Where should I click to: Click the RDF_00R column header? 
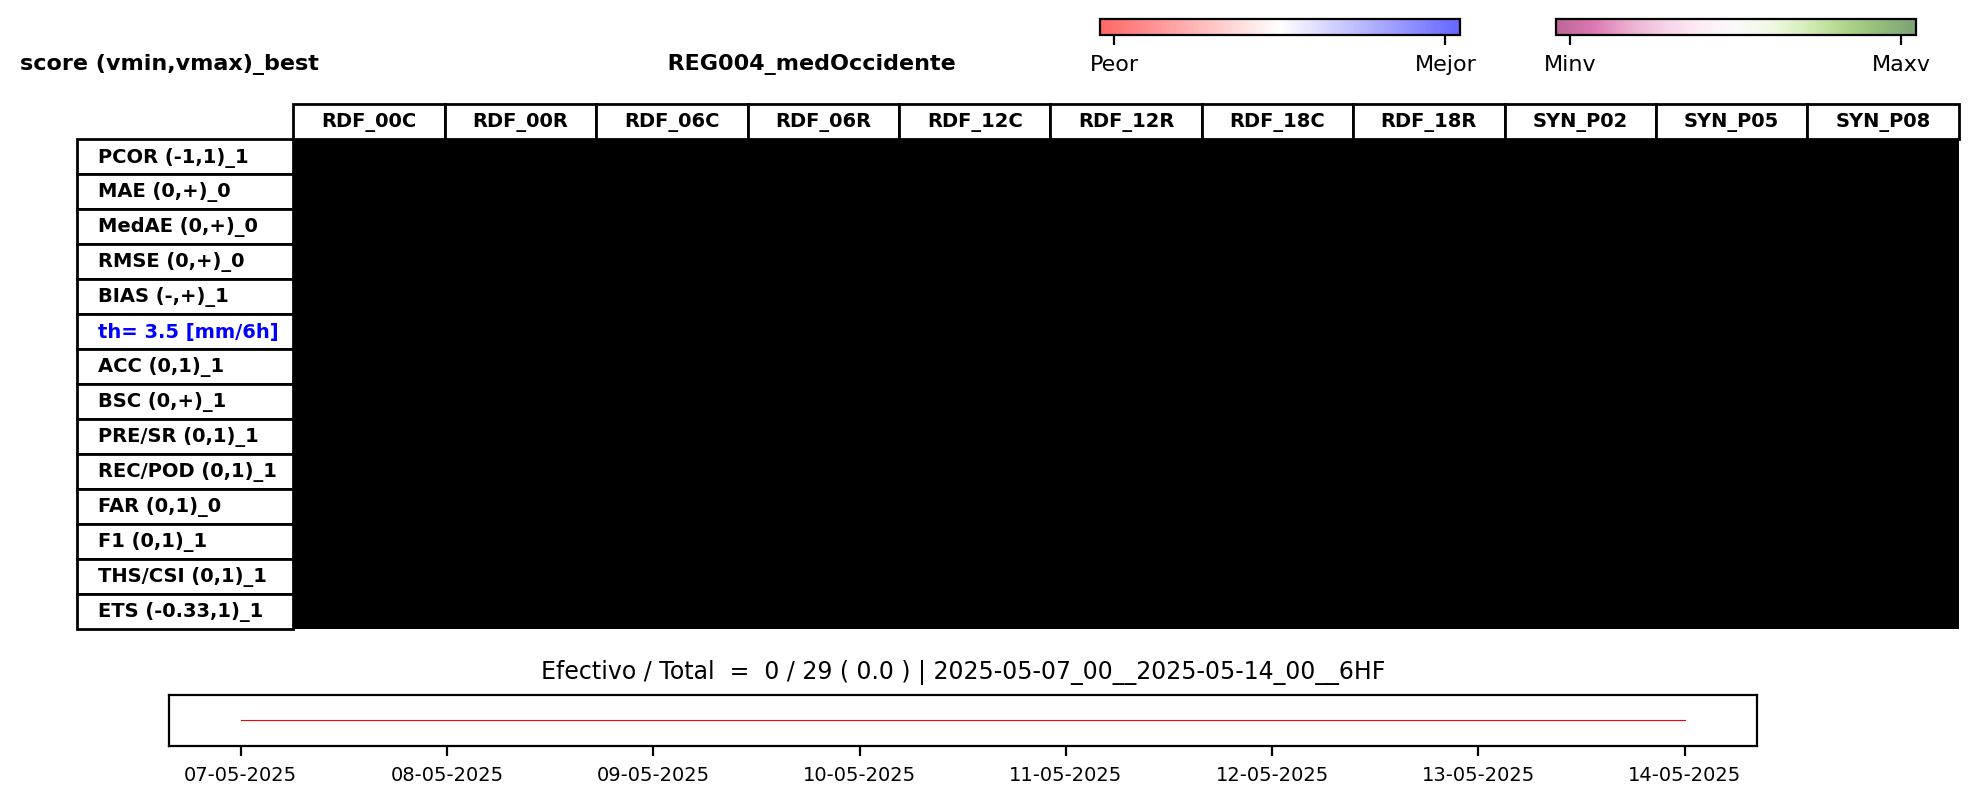(x=520, y=122)
